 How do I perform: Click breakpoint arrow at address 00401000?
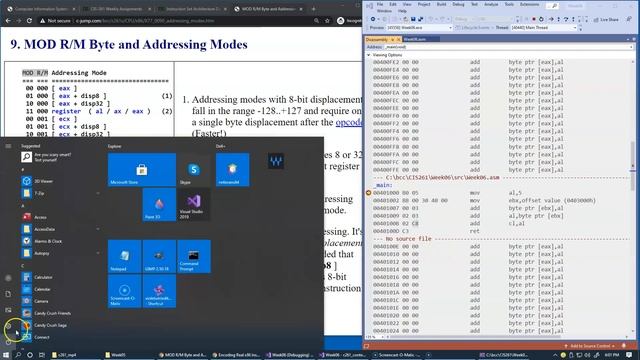(x=369, y=193)
